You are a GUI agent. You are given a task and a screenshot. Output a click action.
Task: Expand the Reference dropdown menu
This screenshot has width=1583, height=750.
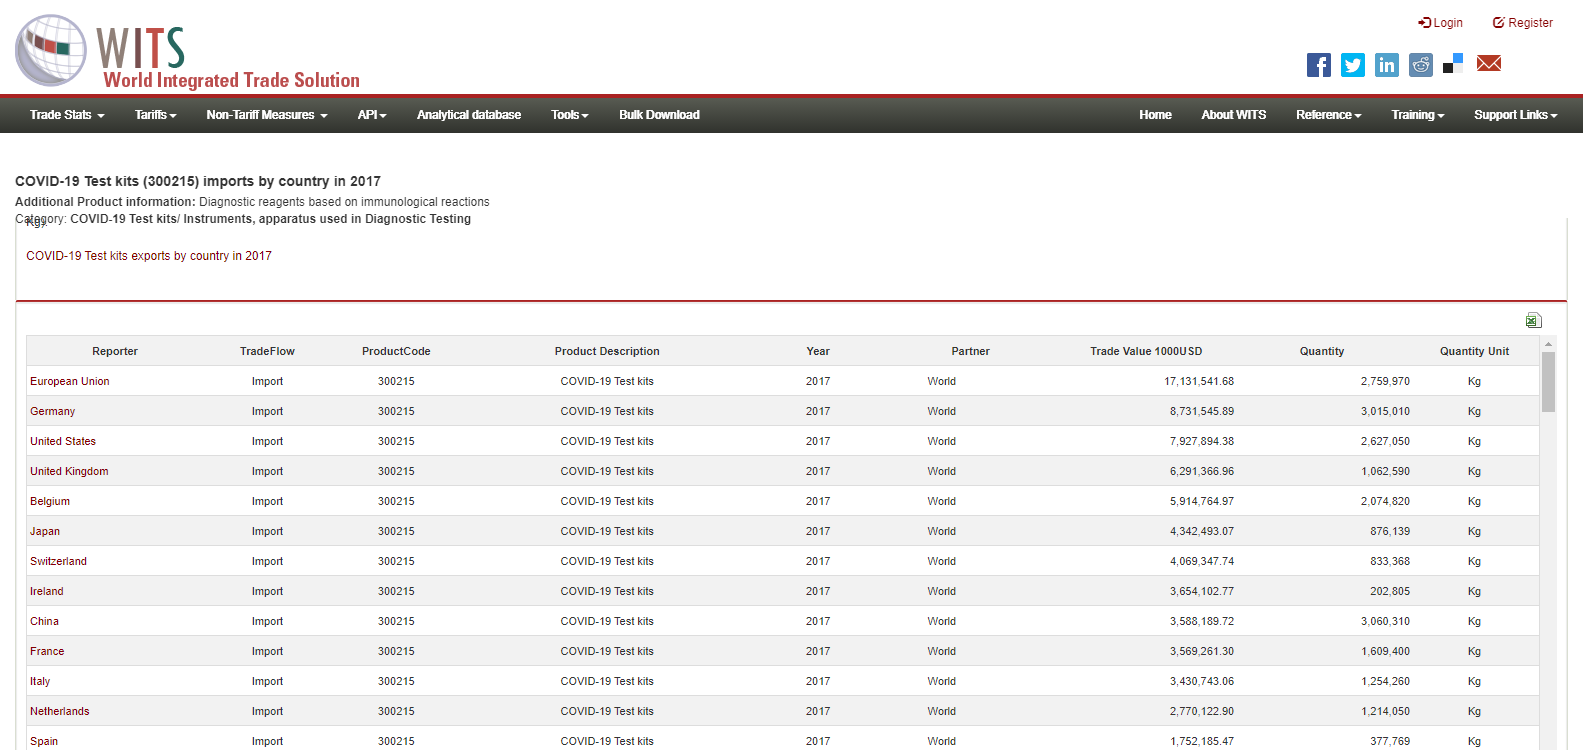1329,115
